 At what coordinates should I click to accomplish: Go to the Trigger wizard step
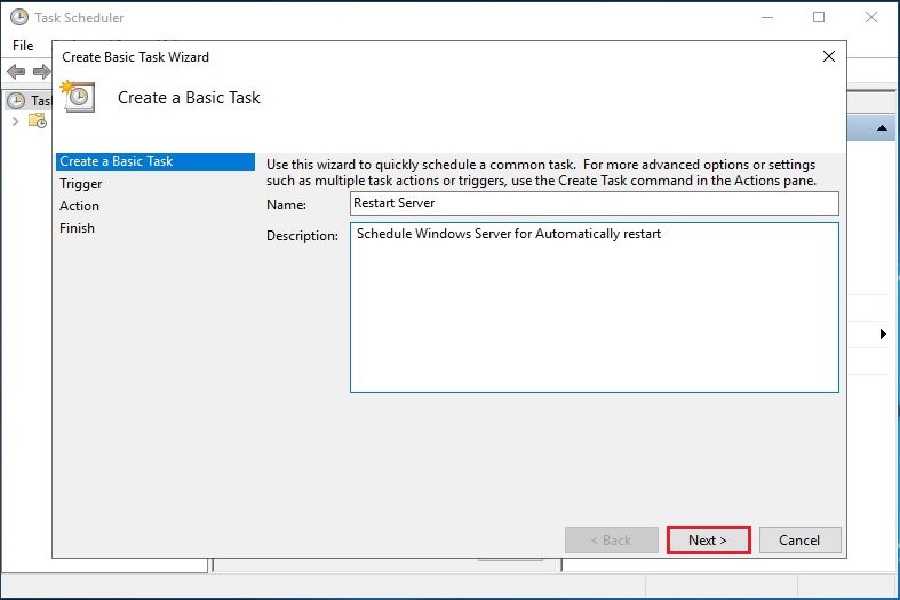tap(81, 184)
